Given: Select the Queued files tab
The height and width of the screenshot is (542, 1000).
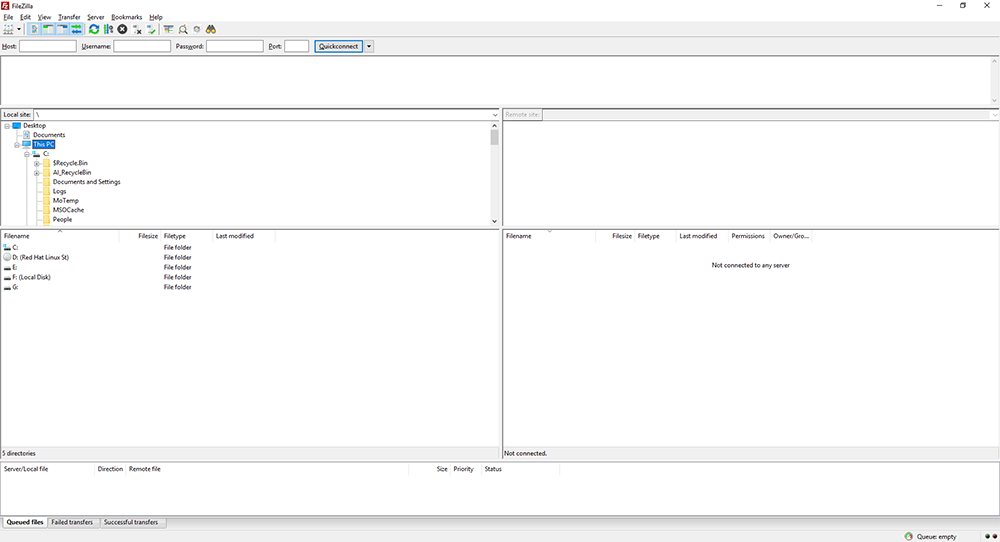Looking at the screenshot, I should pos(25,522).
